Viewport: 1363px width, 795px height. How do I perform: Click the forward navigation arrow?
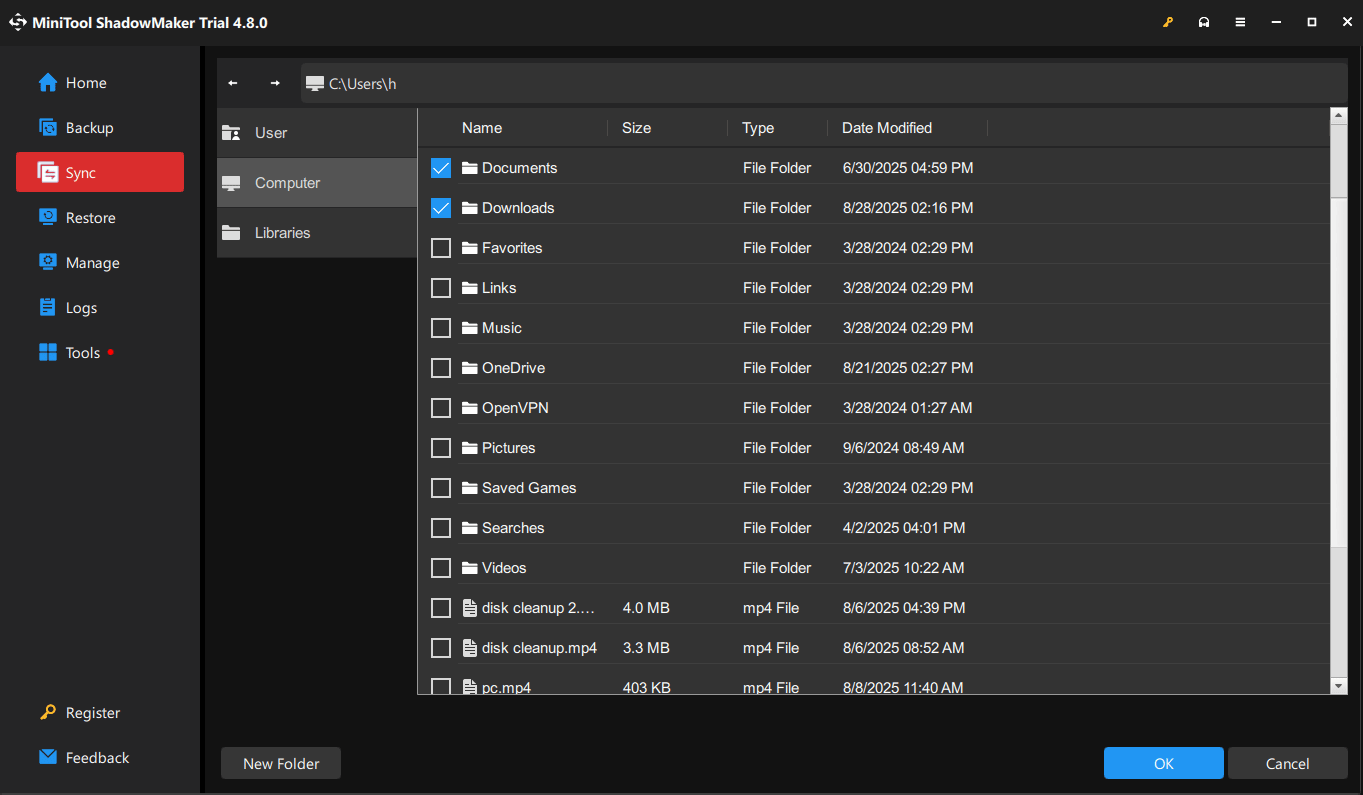[275, 83]
